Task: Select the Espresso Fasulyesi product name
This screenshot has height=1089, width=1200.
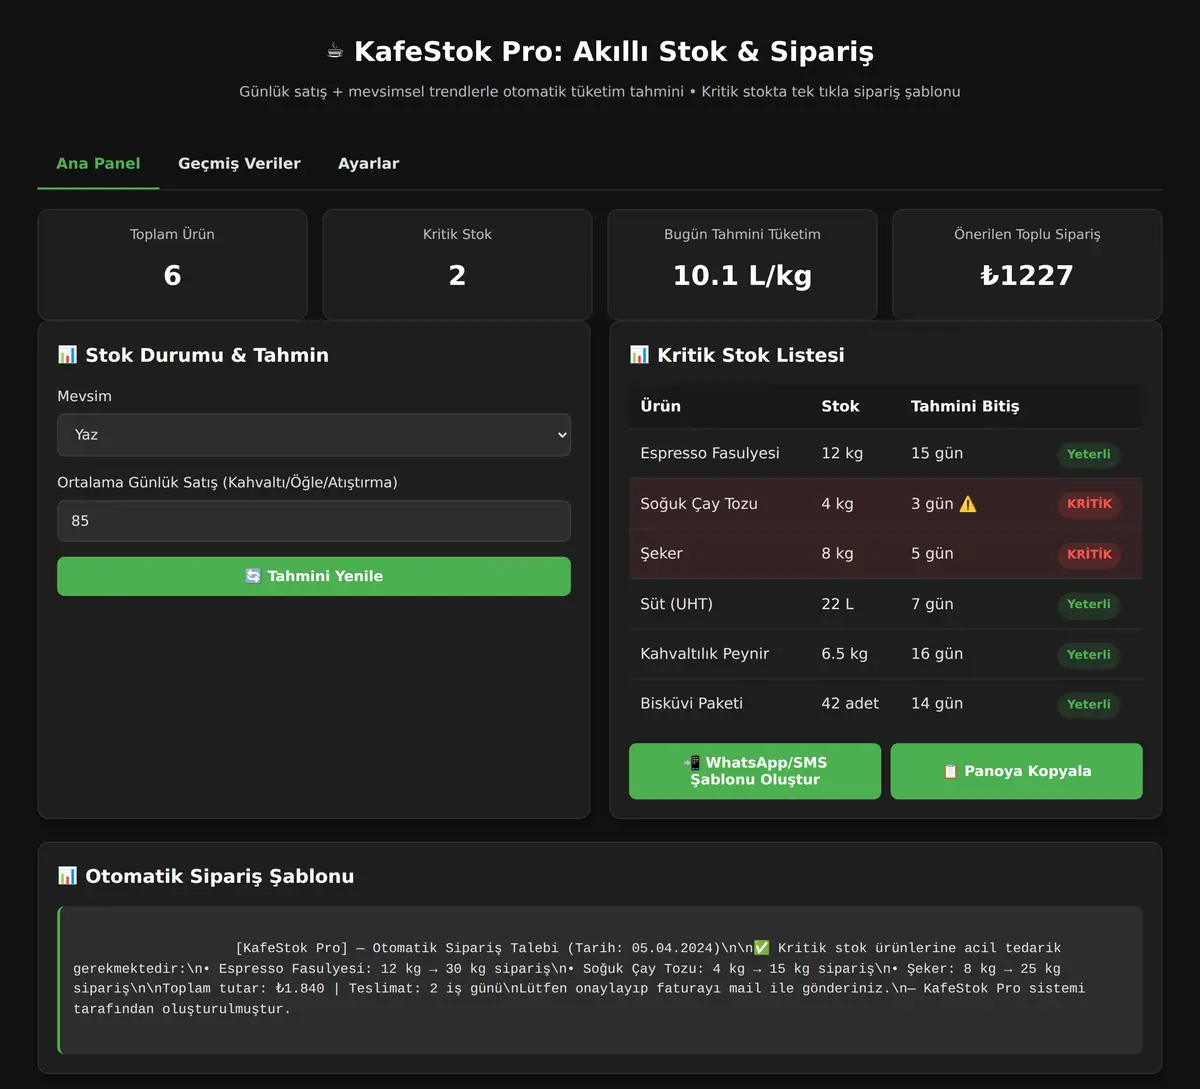Action: pos(710,453)
